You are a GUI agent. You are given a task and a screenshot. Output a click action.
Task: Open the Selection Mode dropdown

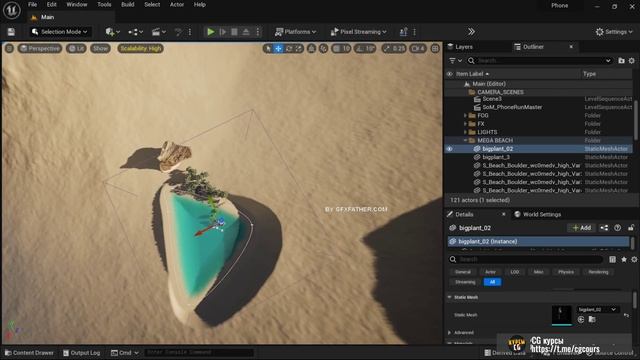60,32
